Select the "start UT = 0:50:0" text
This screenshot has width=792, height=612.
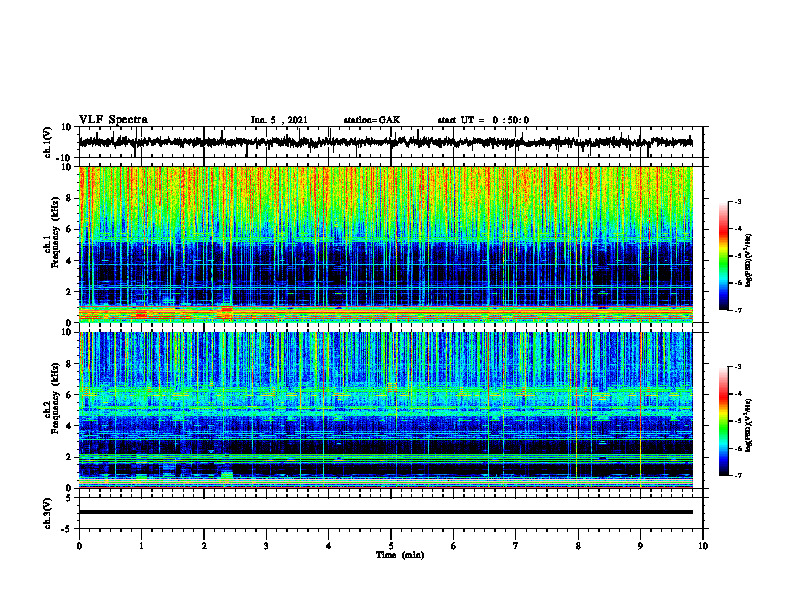pos(483,120)
